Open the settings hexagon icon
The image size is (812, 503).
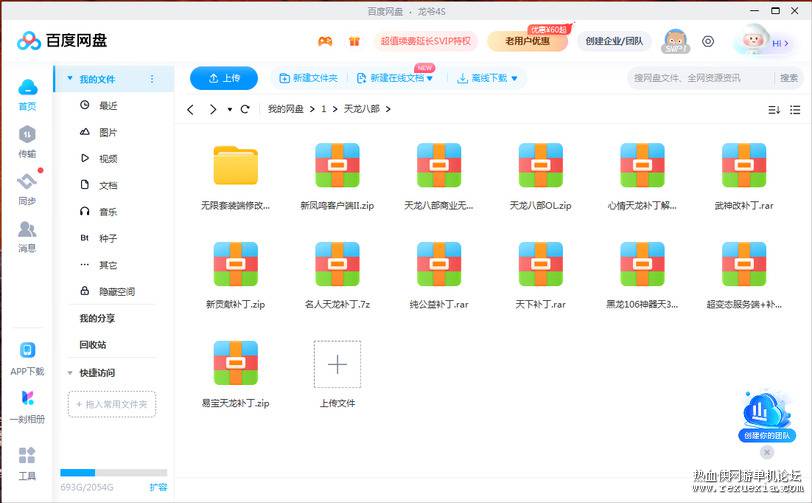click(708, 41)
